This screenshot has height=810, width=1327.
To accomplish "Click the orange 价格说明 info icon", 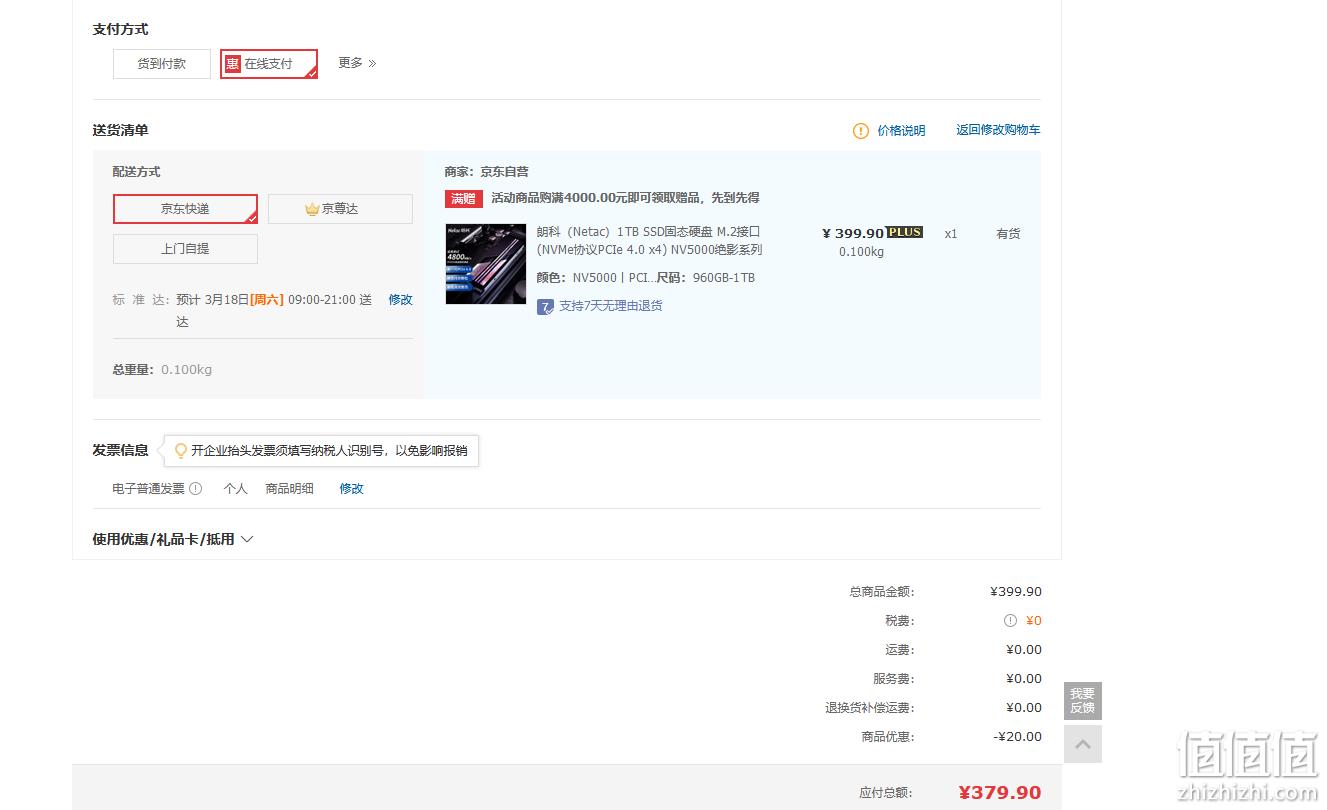I will 861,131.
